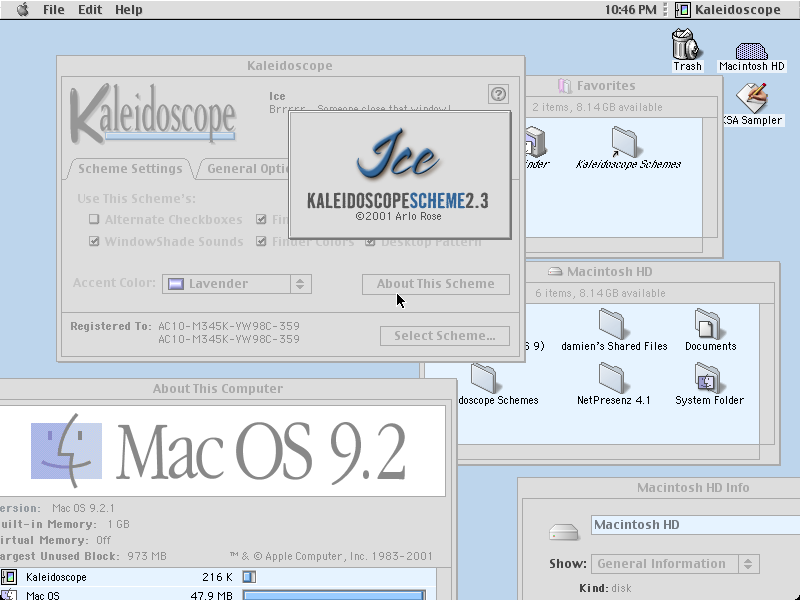This screenshot has height=600, width=800.
Task: Open the Help menu
Action: coord(128,10)
